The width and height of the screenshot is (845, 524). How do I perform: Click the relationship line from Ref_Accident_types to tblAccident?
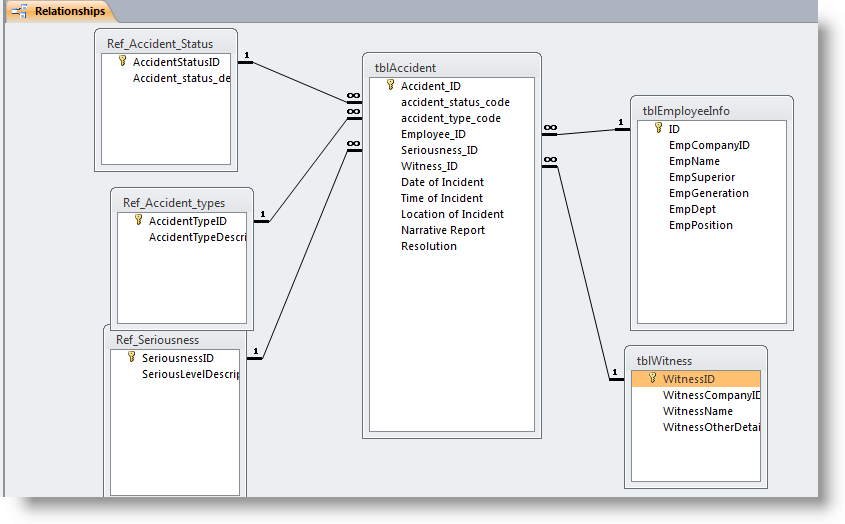(308, 170)
